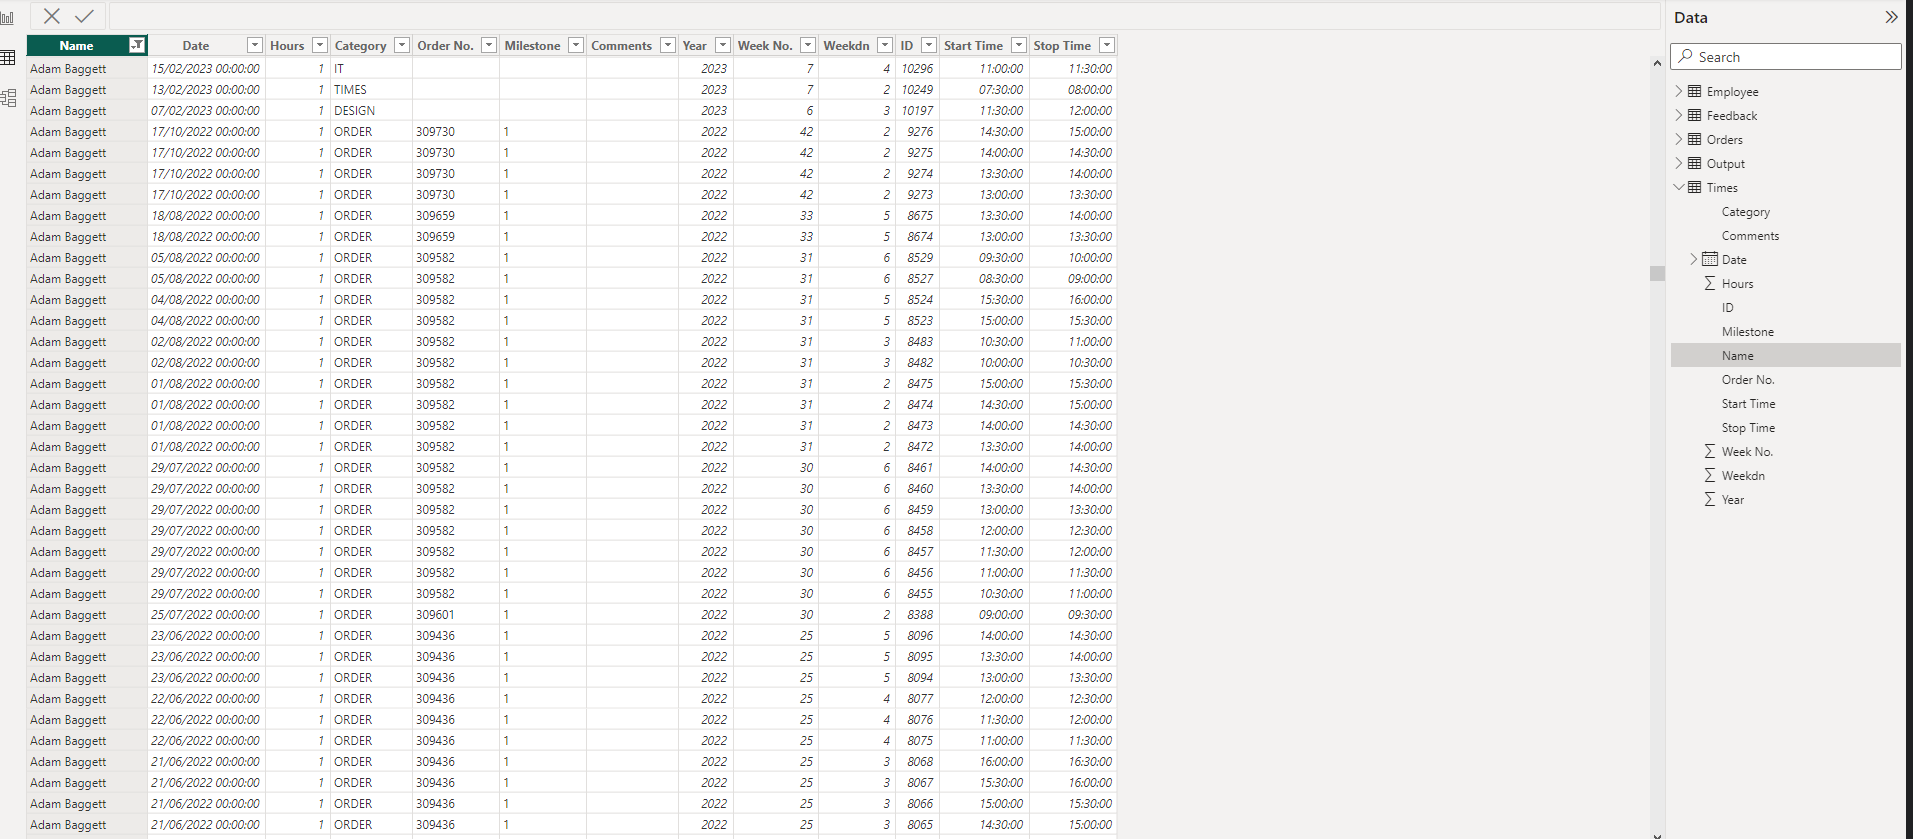
Task: Switch to Table view in the left sidebar
Action: pos(8,58)
